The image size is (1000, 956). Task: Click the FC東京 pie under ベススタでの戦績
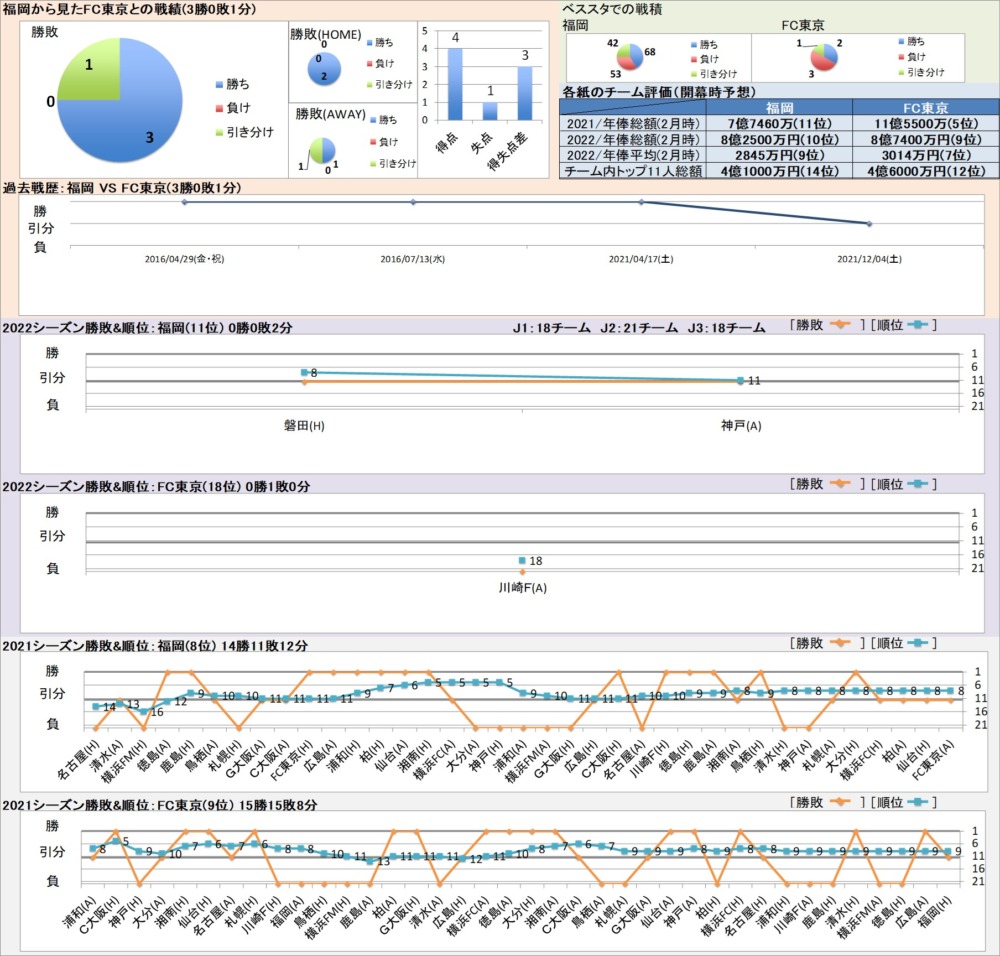(824, 57)
